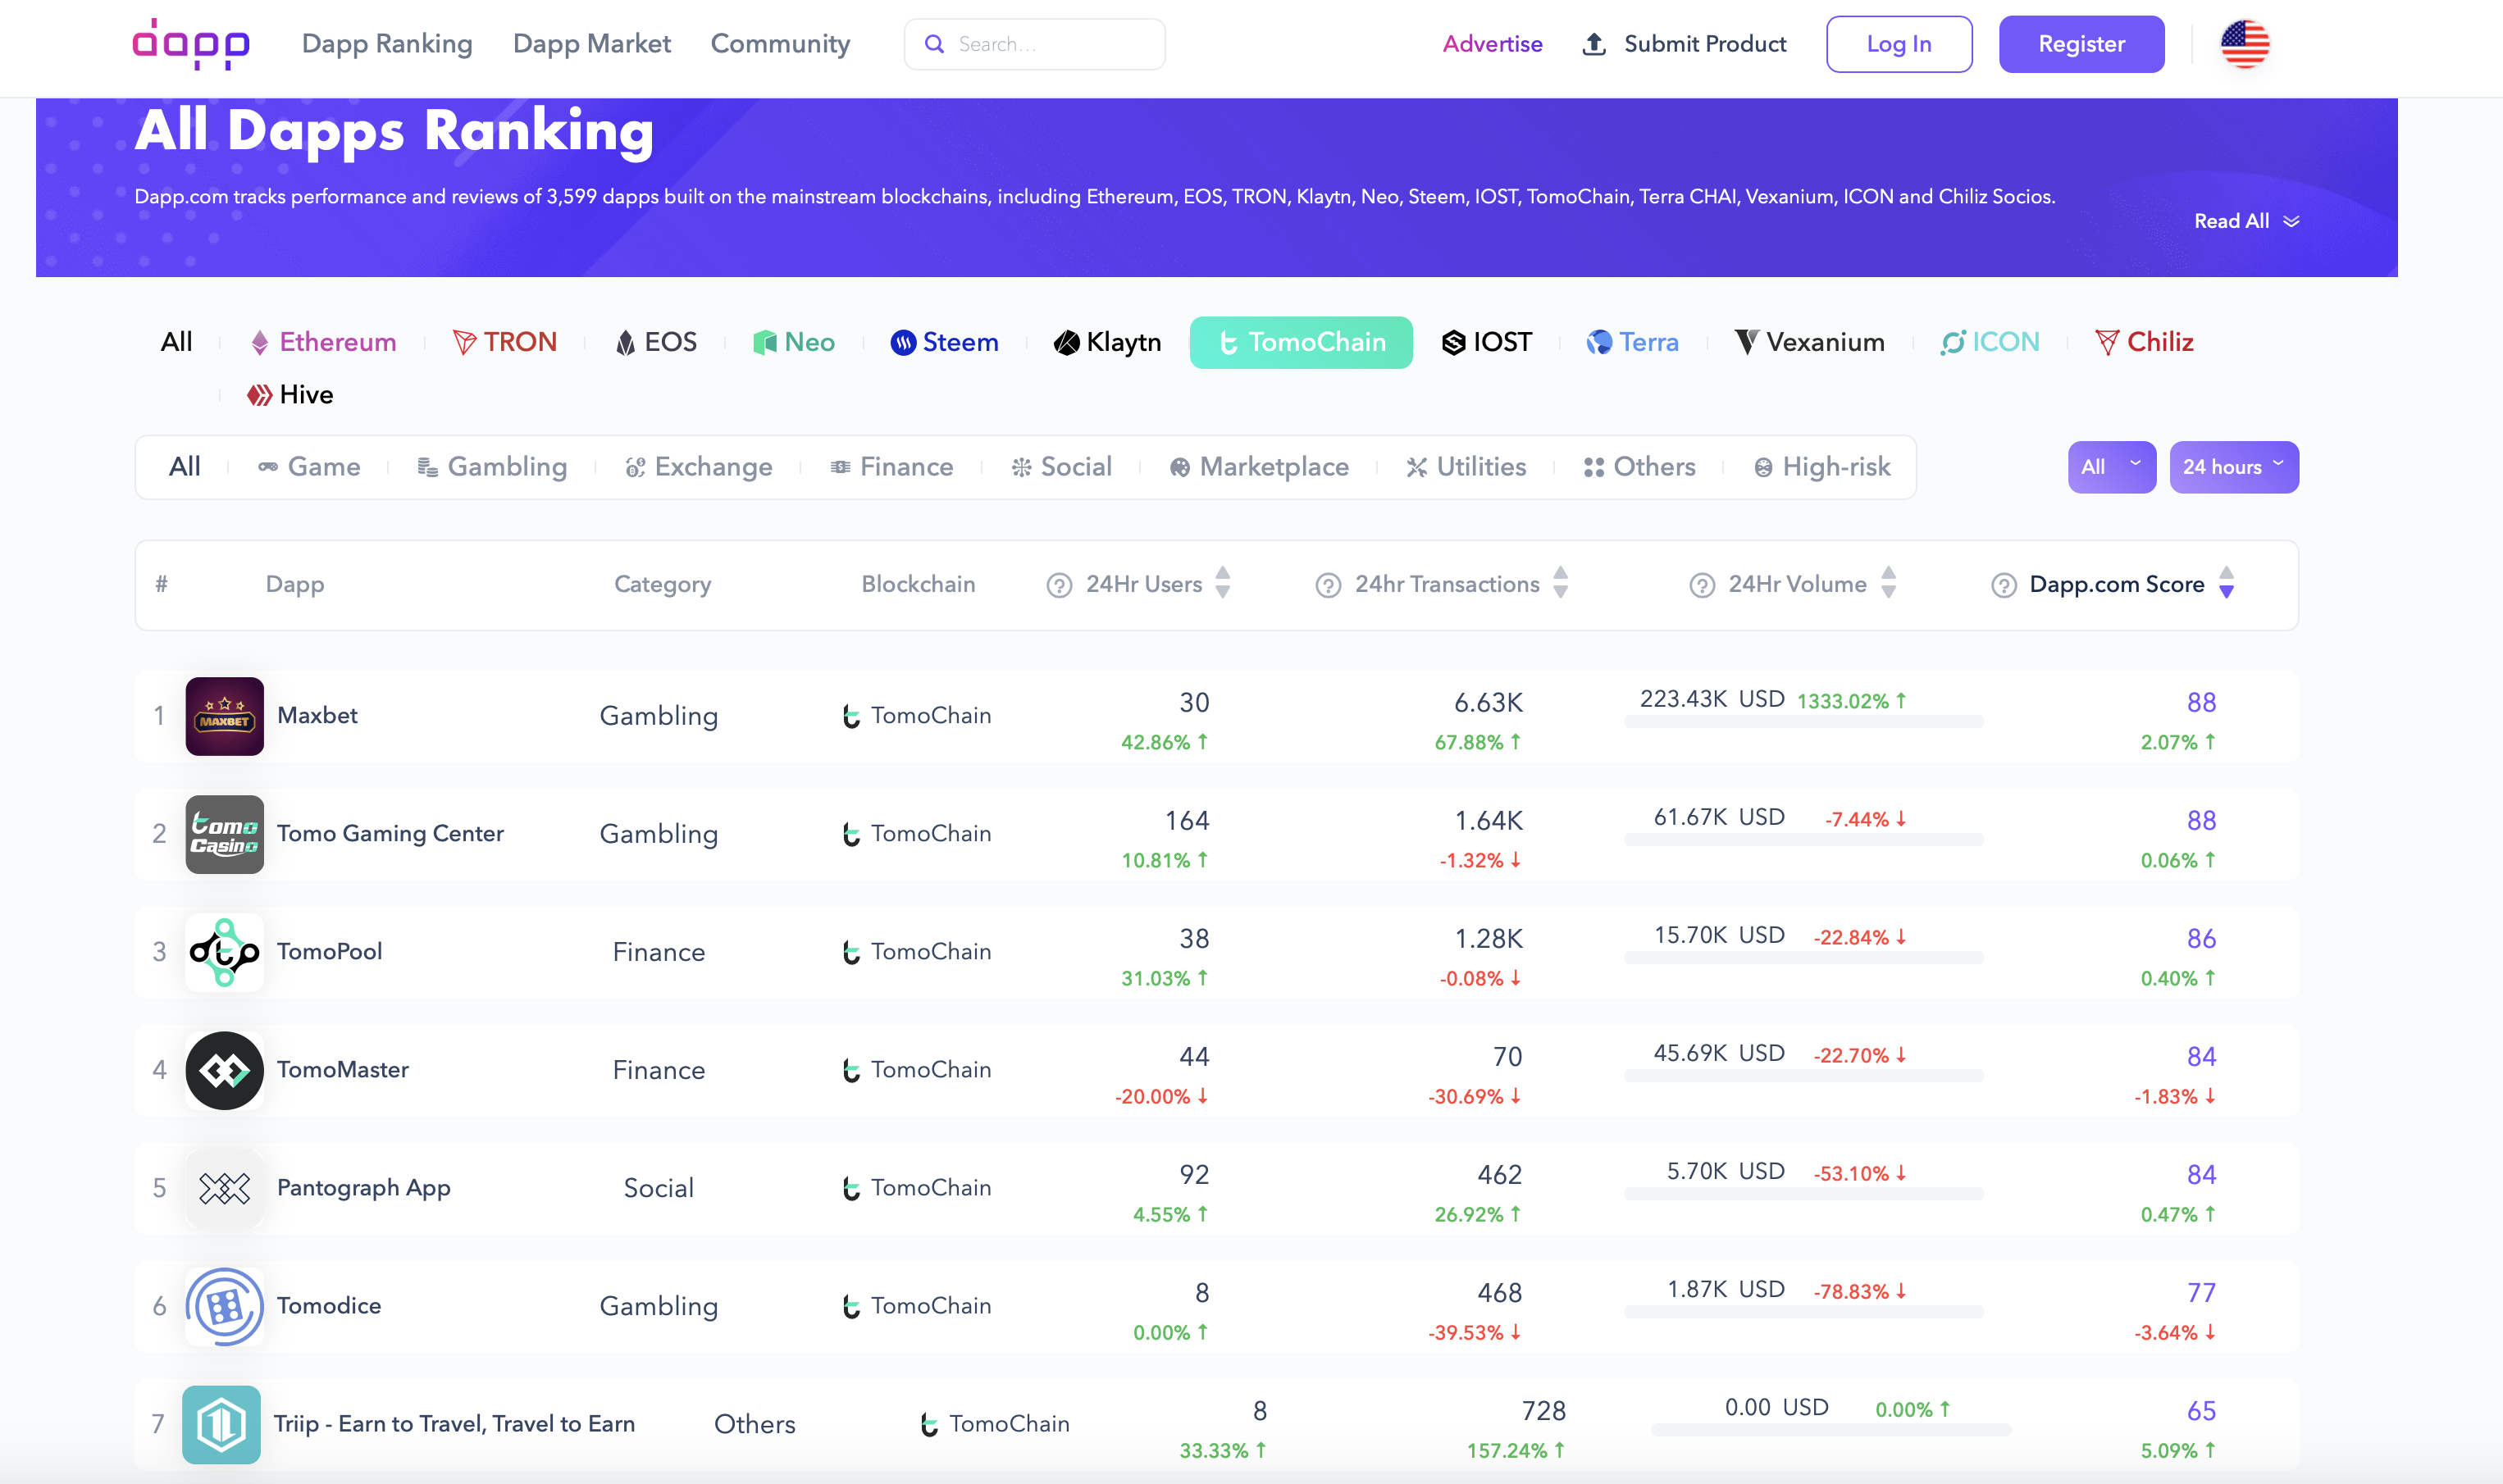
Task: Open the Dapp Ranking menu
Action: (387, 44)
